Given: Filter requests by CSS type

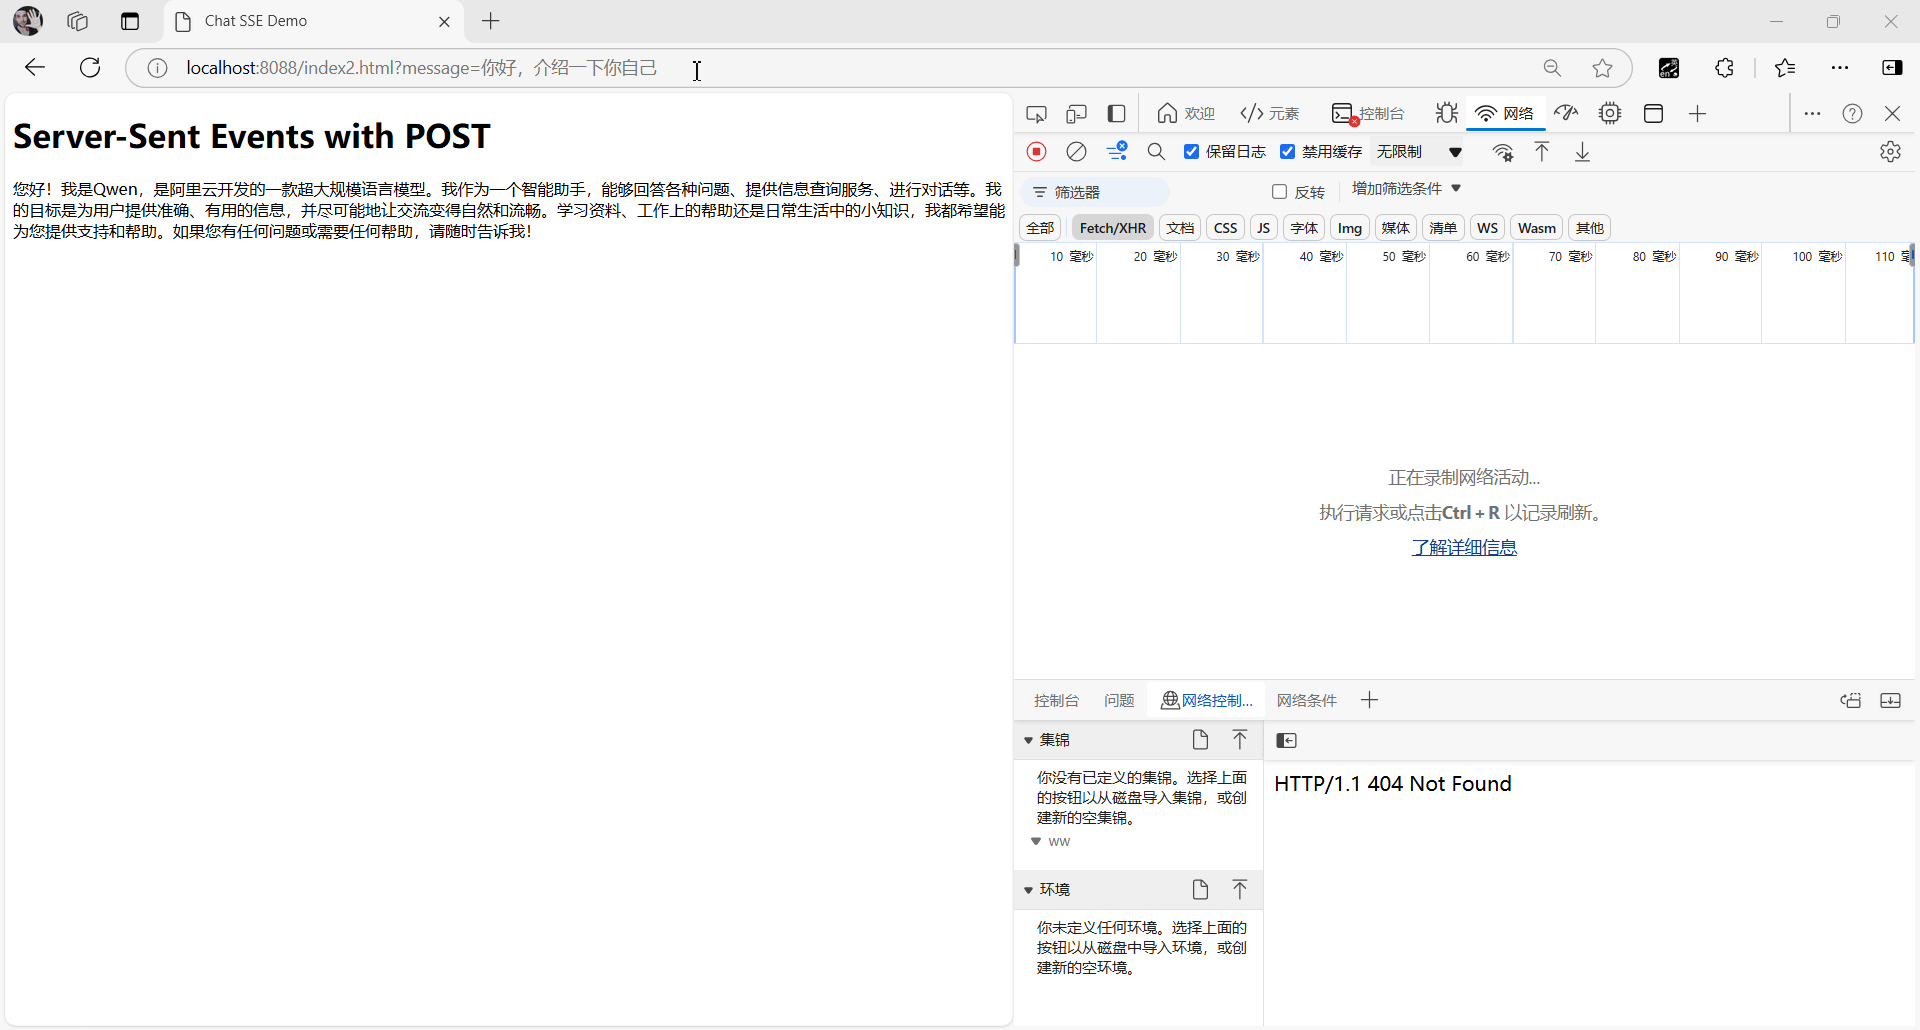Looking at the screenshot, I should pos(1225,228).
